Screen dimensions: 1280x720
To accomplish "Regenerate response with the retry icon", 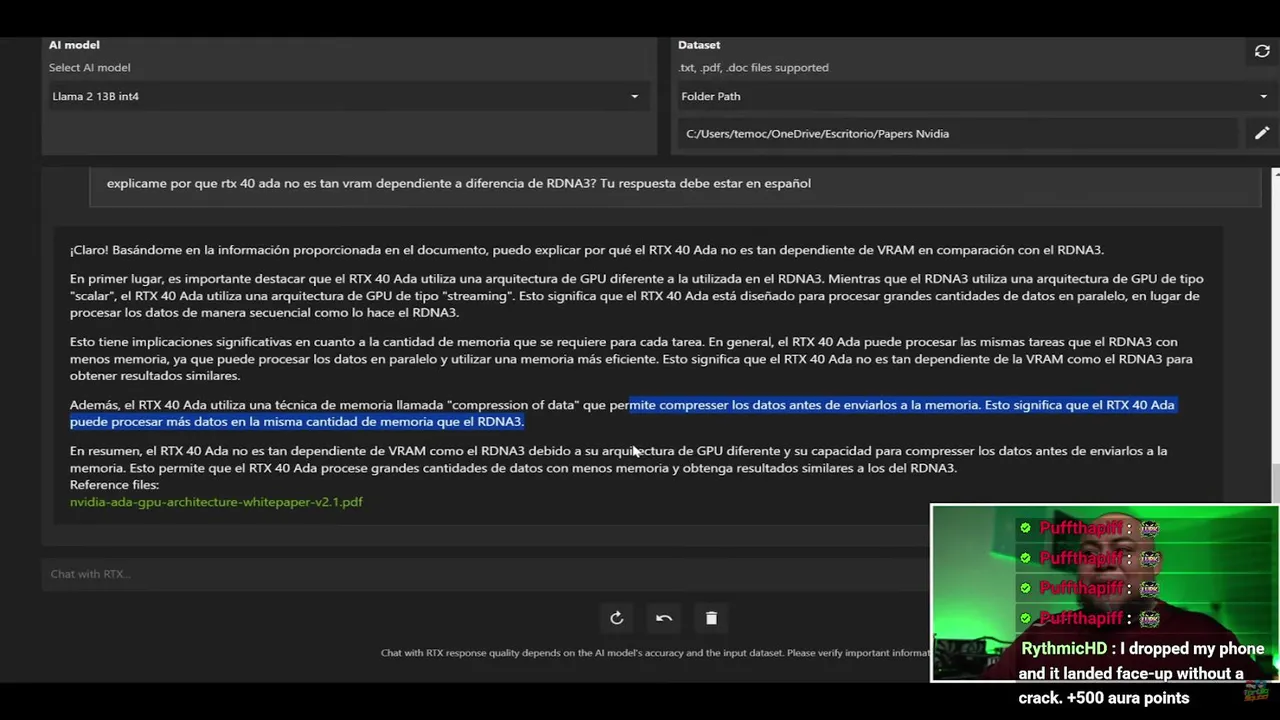I will [x=617, y=618].
